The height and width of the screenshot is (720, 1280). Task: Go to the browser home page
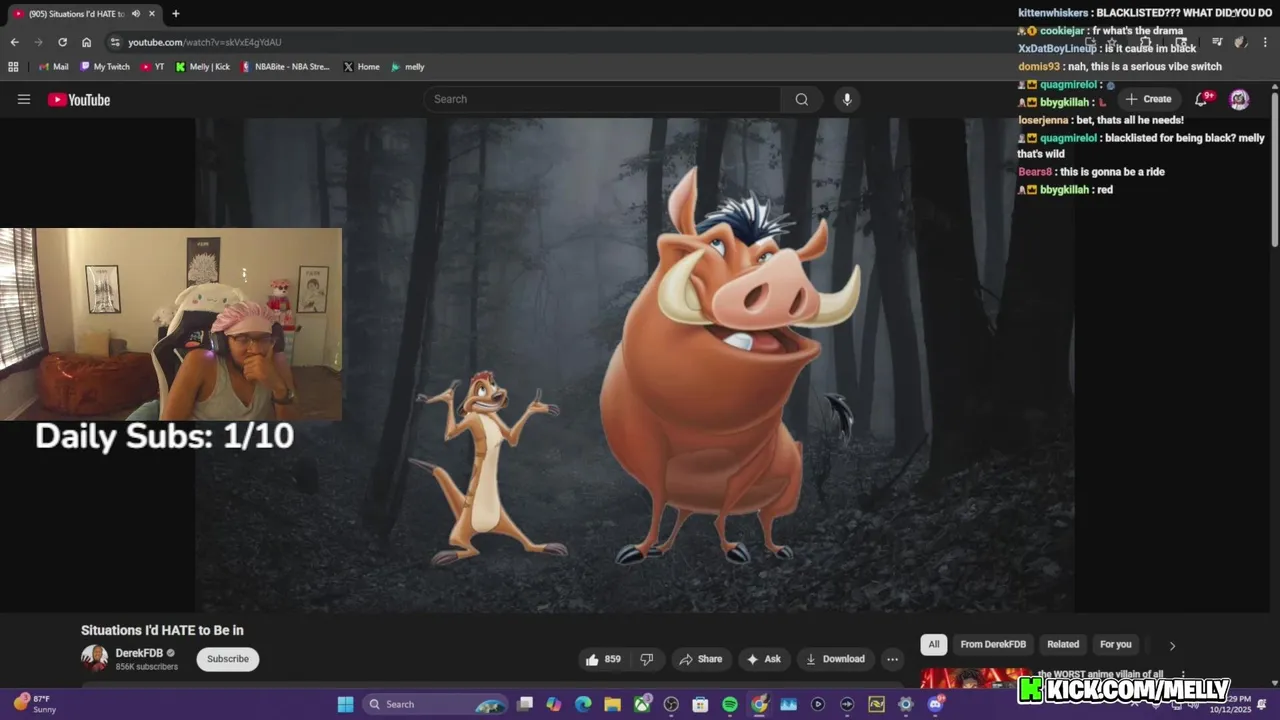pos(86,42)
